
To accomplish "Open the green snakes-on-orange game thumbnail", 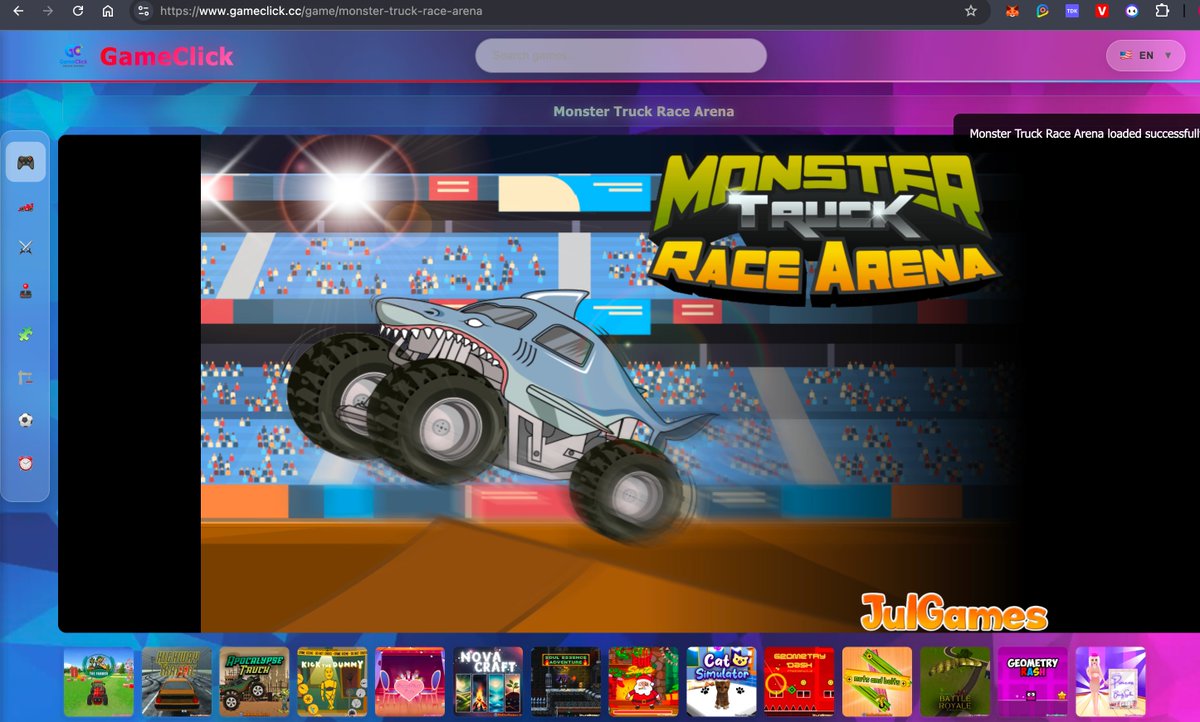I will (x=878, y=681).
